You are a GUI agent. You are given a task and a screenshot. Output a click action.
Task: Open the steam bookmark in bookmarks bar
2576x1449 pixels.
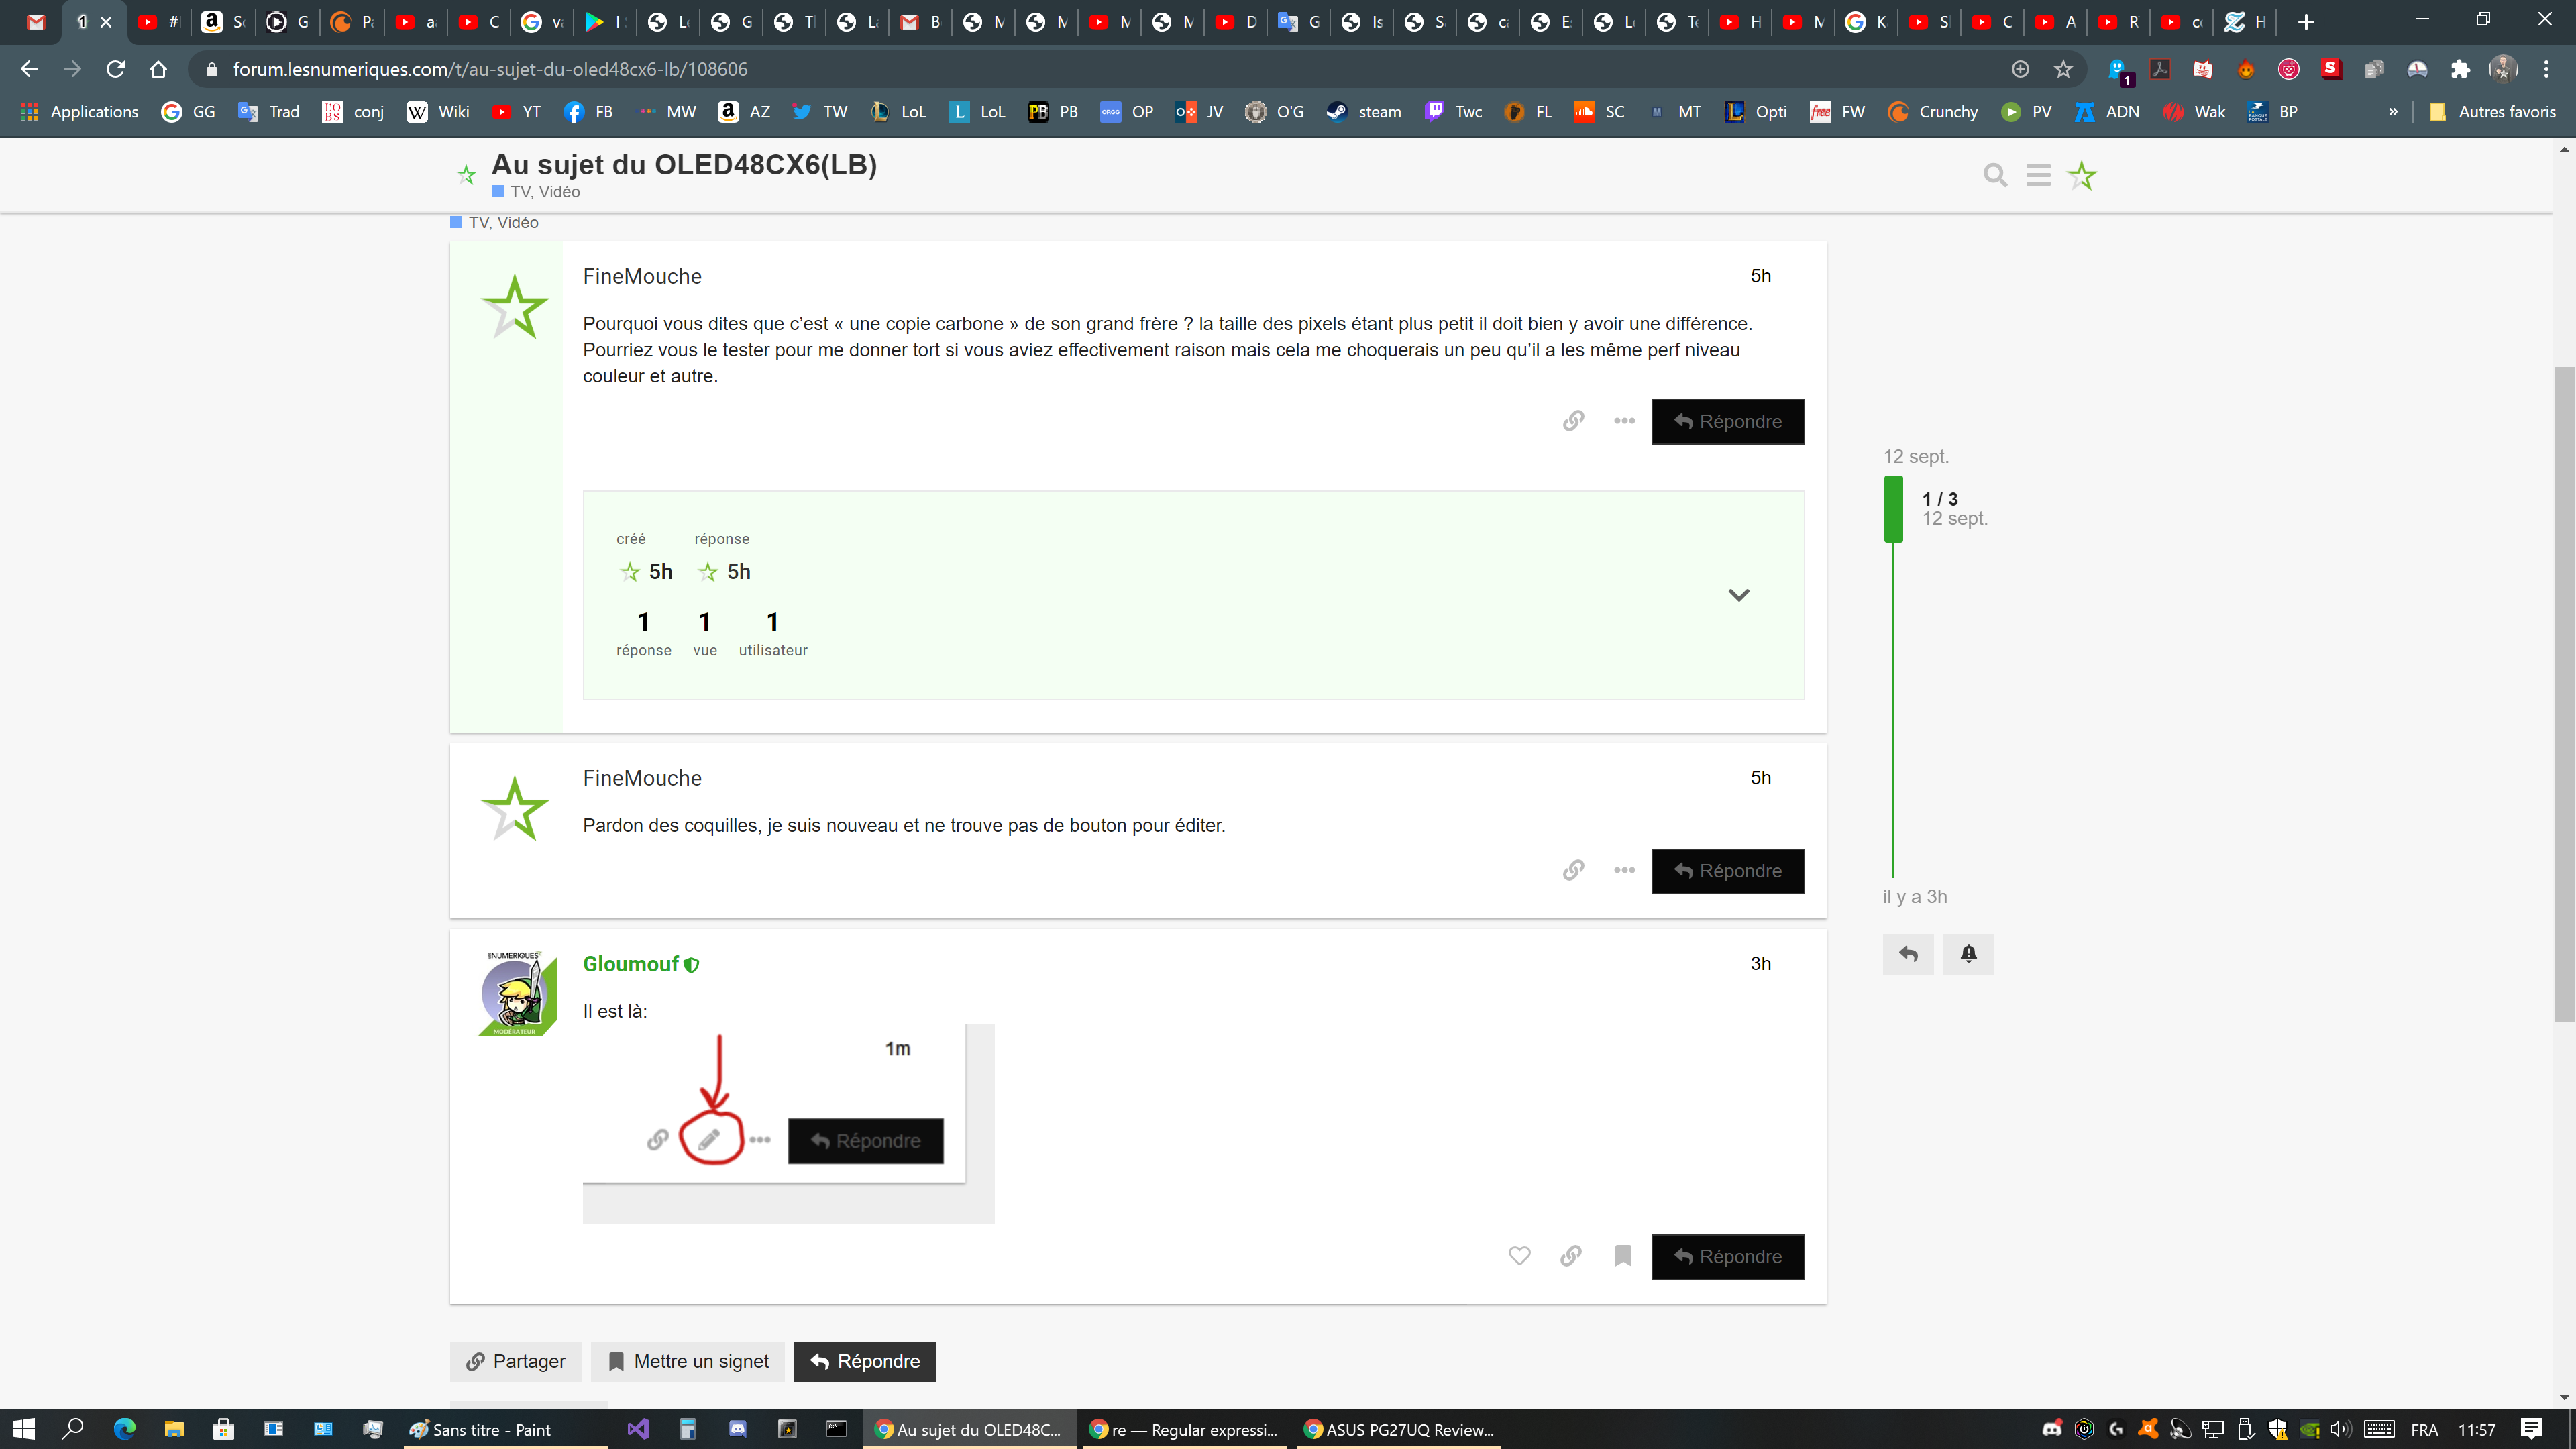click(x=1364, y=112)
